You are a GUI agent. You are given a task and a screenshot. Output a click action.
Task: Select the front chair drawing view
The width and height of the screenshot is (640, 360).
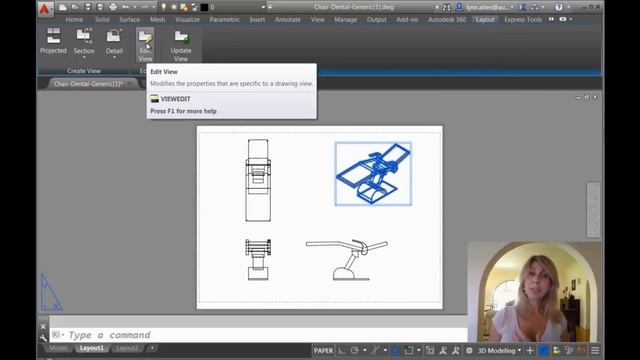click(258, 260)
